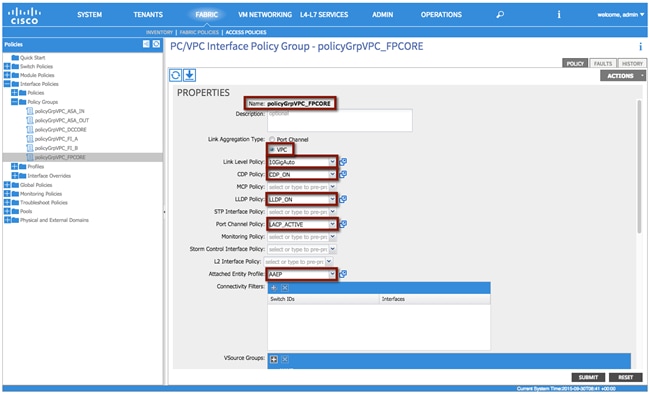Screen dimensions: 650x394
Task: Switch to the POLICY tab
Action: click(x=575, y=63)
